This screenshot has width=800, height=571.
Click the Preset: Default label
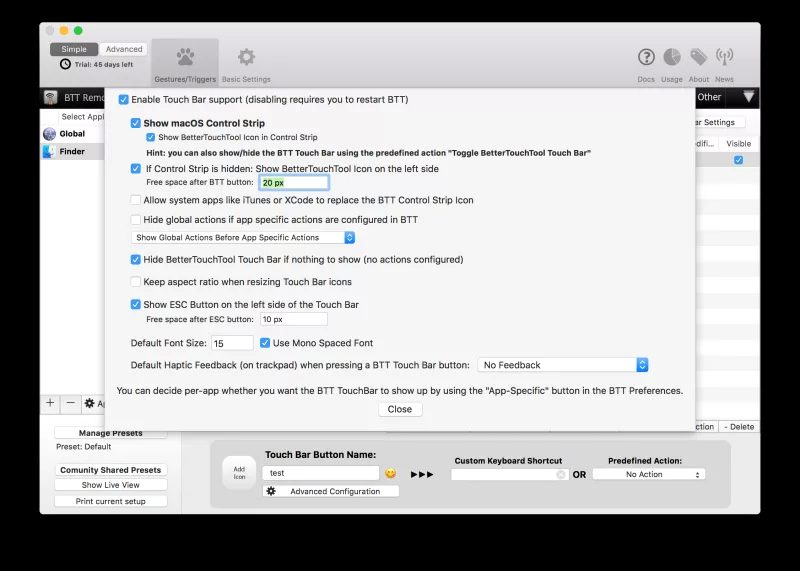point(84,447)
